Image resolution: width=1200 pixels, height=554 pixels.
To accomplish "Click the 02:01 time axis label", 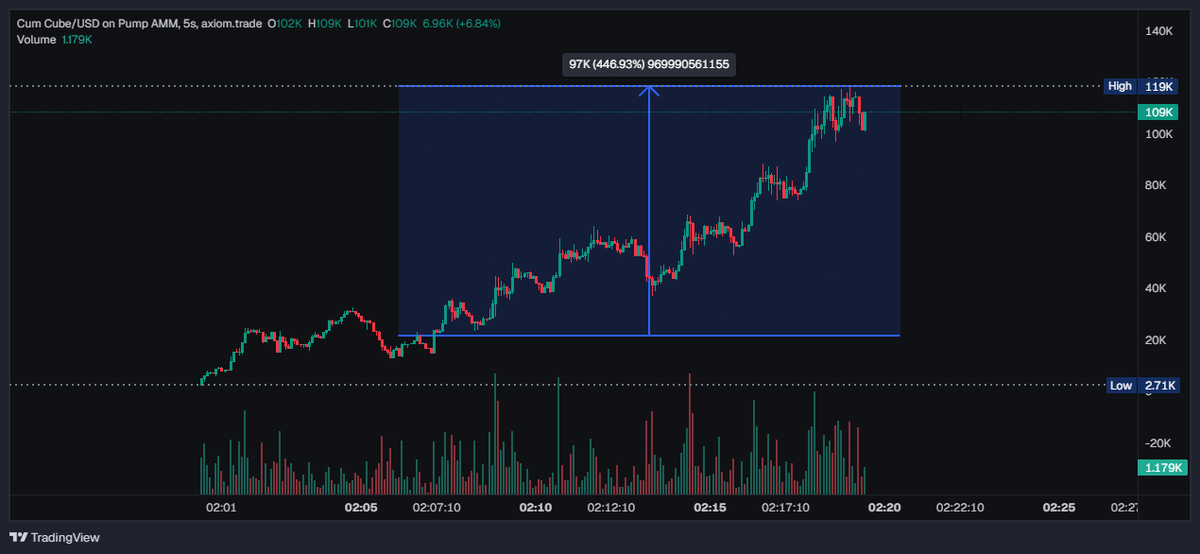I will tap(220, 508).
